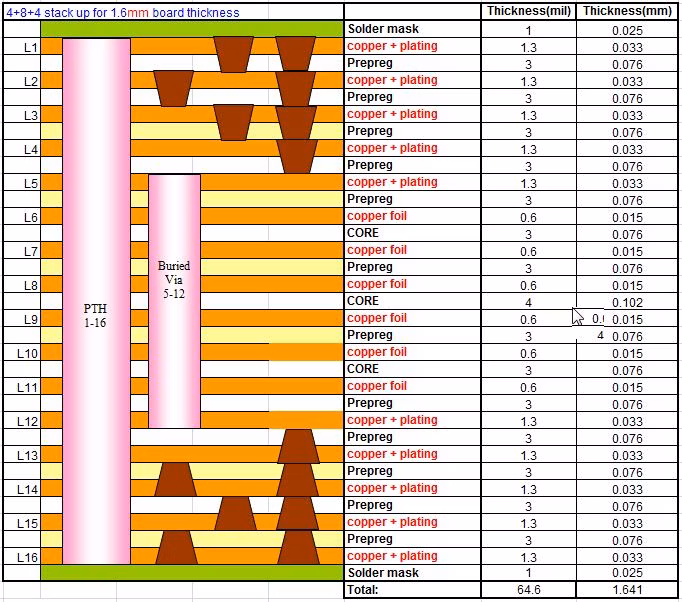682x602 pixels.
Task: Select the L8 layer label cell
Action: coord(22,284)
